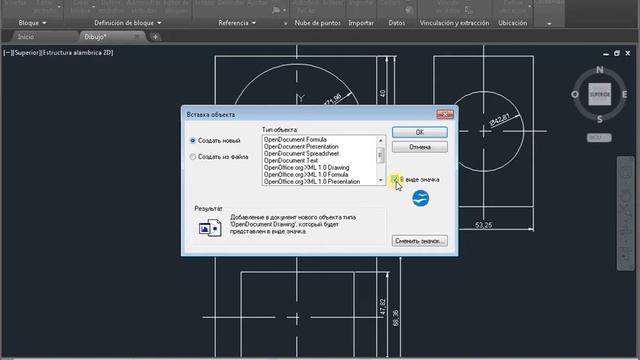Image resolution: width=640 pixels, height=360 pixels.
Task: Click the result document icon in dialog
Action: (210, 228)
